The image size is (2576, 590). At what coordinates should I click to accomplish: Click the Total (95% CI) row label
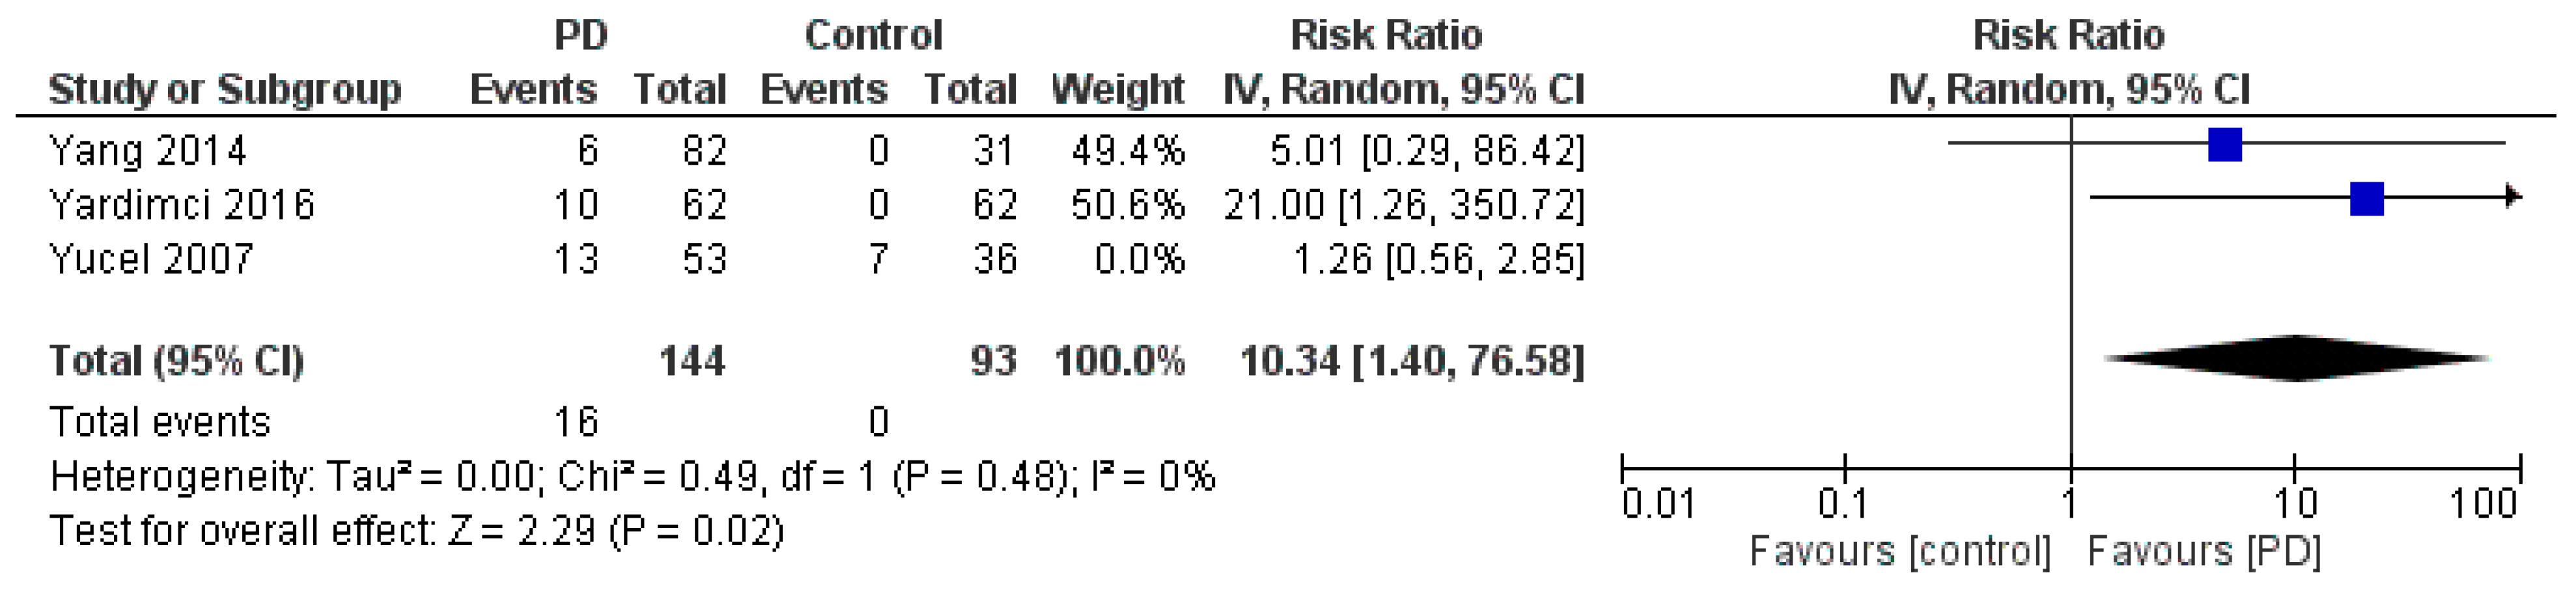176,361
